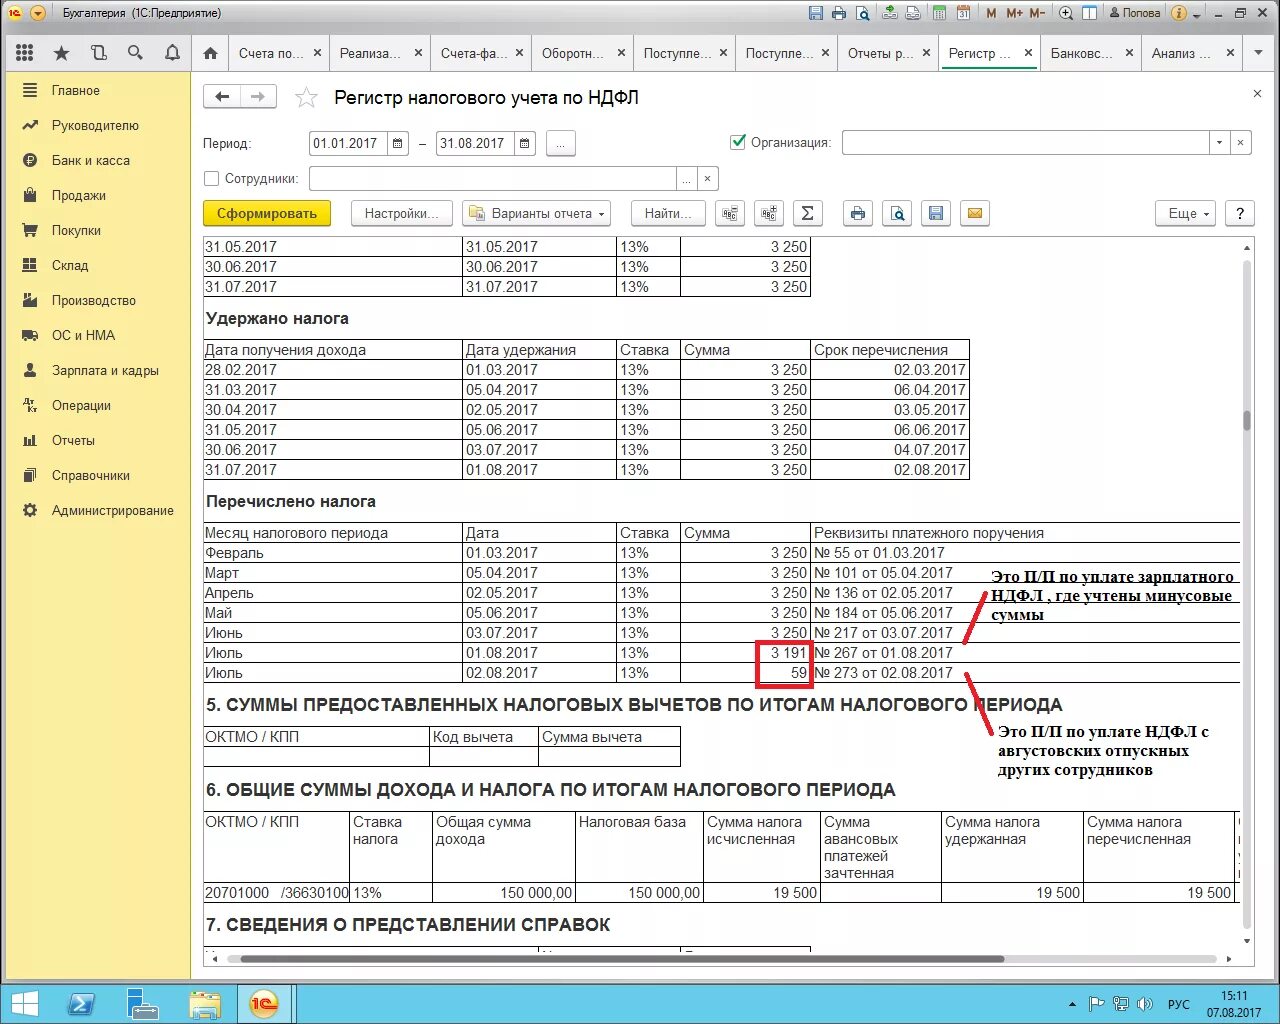Expand the Еще menu
The width and height of the screenshot is (1280, 1024).
click(1187, 213)
